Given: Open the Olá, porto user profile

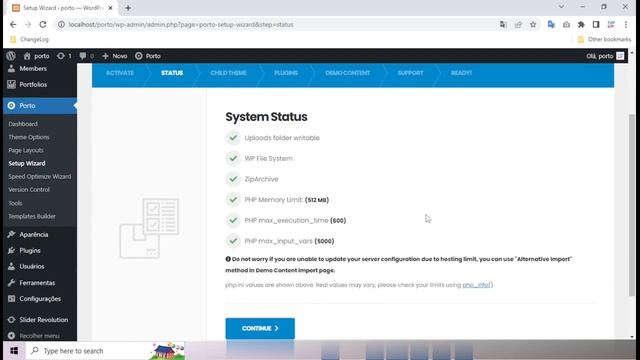Looking at the screenshot, I should pos(605,56).
